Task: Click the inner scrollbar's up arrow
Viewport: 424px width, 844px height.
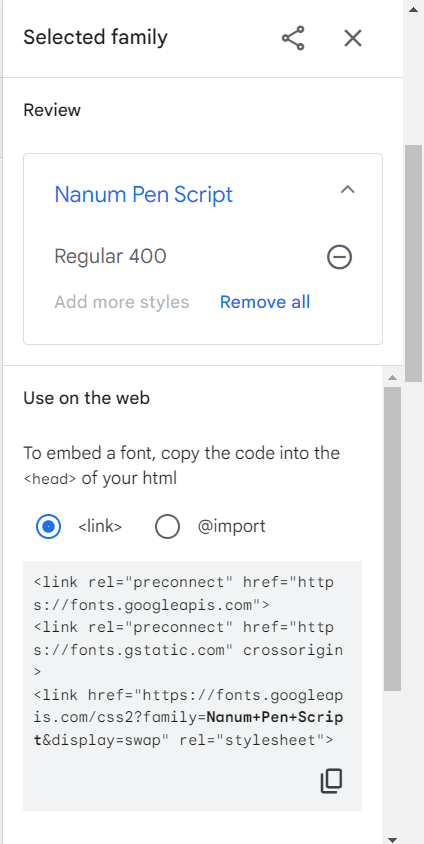Action: click(392, 377)
